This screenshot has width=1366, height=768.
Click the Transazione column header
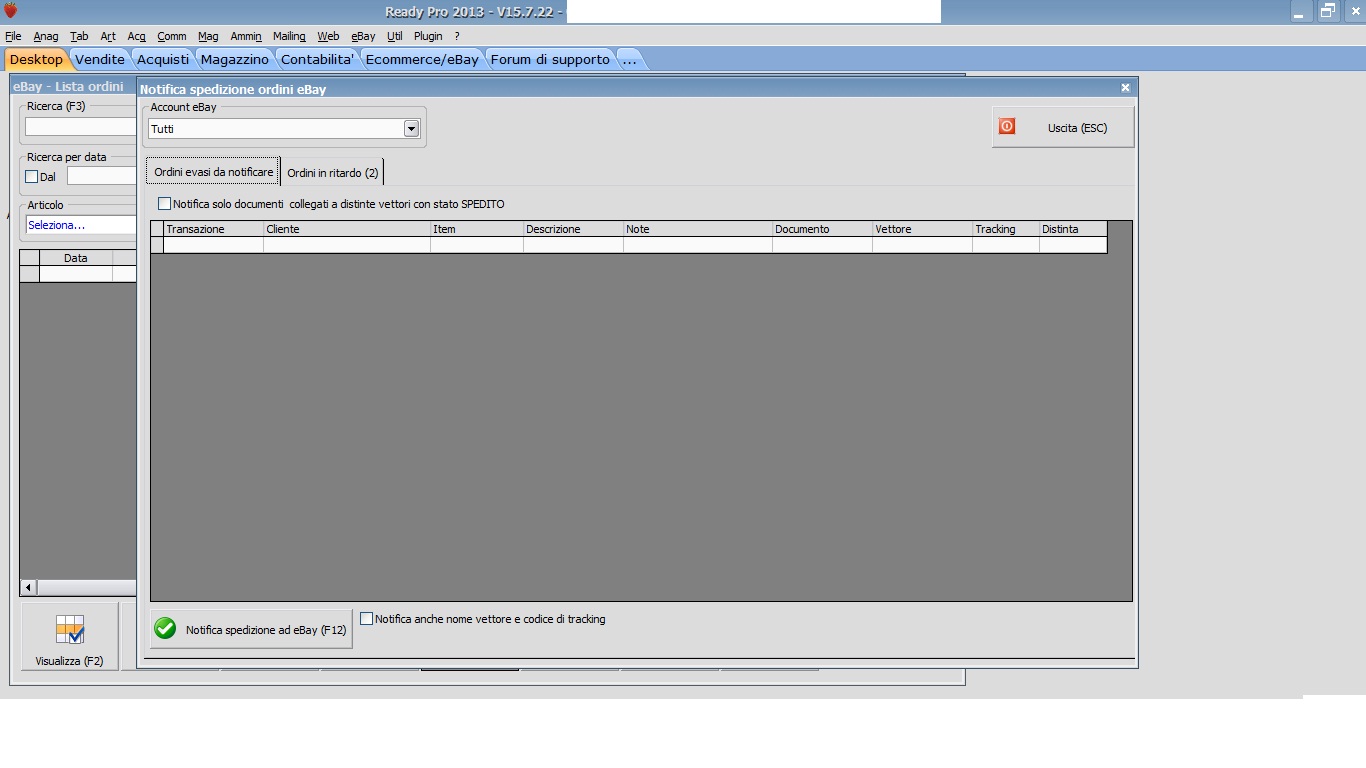pyautogui.click(x=213, y=229)
